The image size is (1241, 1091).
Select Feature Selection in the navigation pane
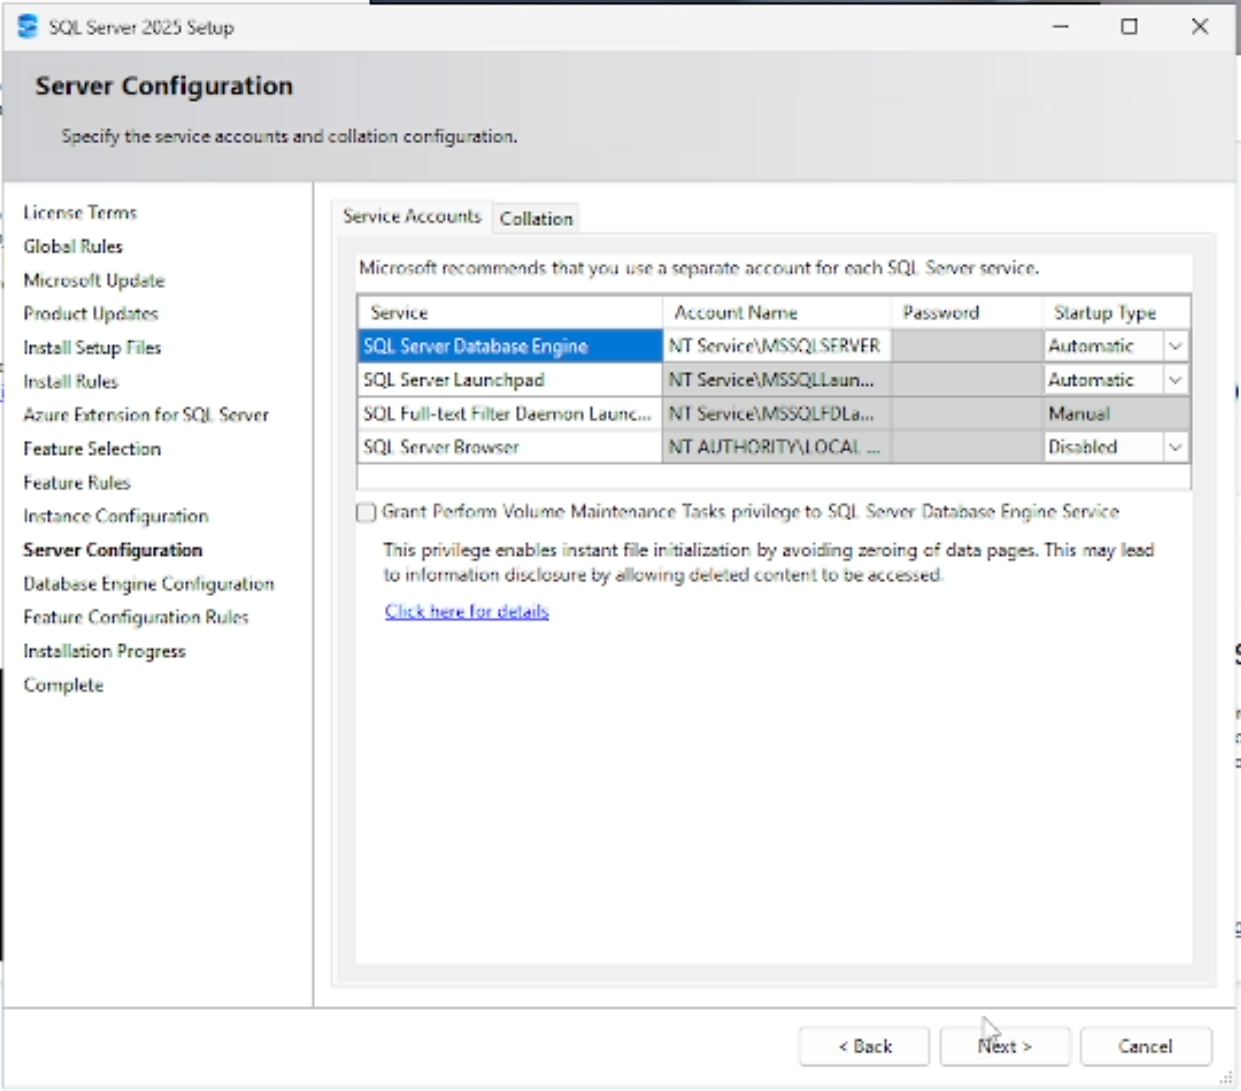(91, 449)
